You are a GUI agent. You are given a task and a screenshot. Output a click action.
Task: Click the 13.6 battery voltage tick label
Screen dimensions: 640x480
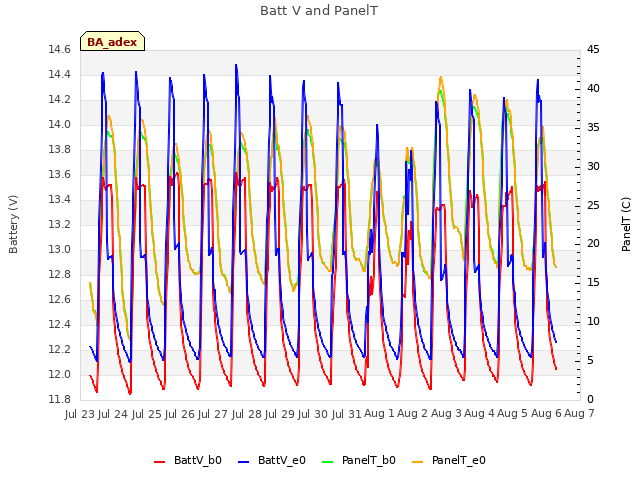coord(60,175)
